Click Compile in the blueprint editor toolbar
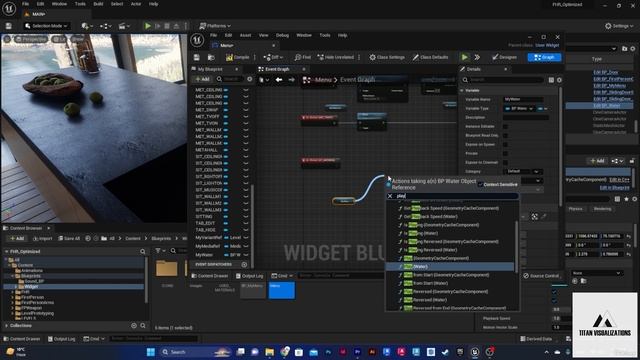This screenshot has width=640, height=360. click(x=238, y=57)
